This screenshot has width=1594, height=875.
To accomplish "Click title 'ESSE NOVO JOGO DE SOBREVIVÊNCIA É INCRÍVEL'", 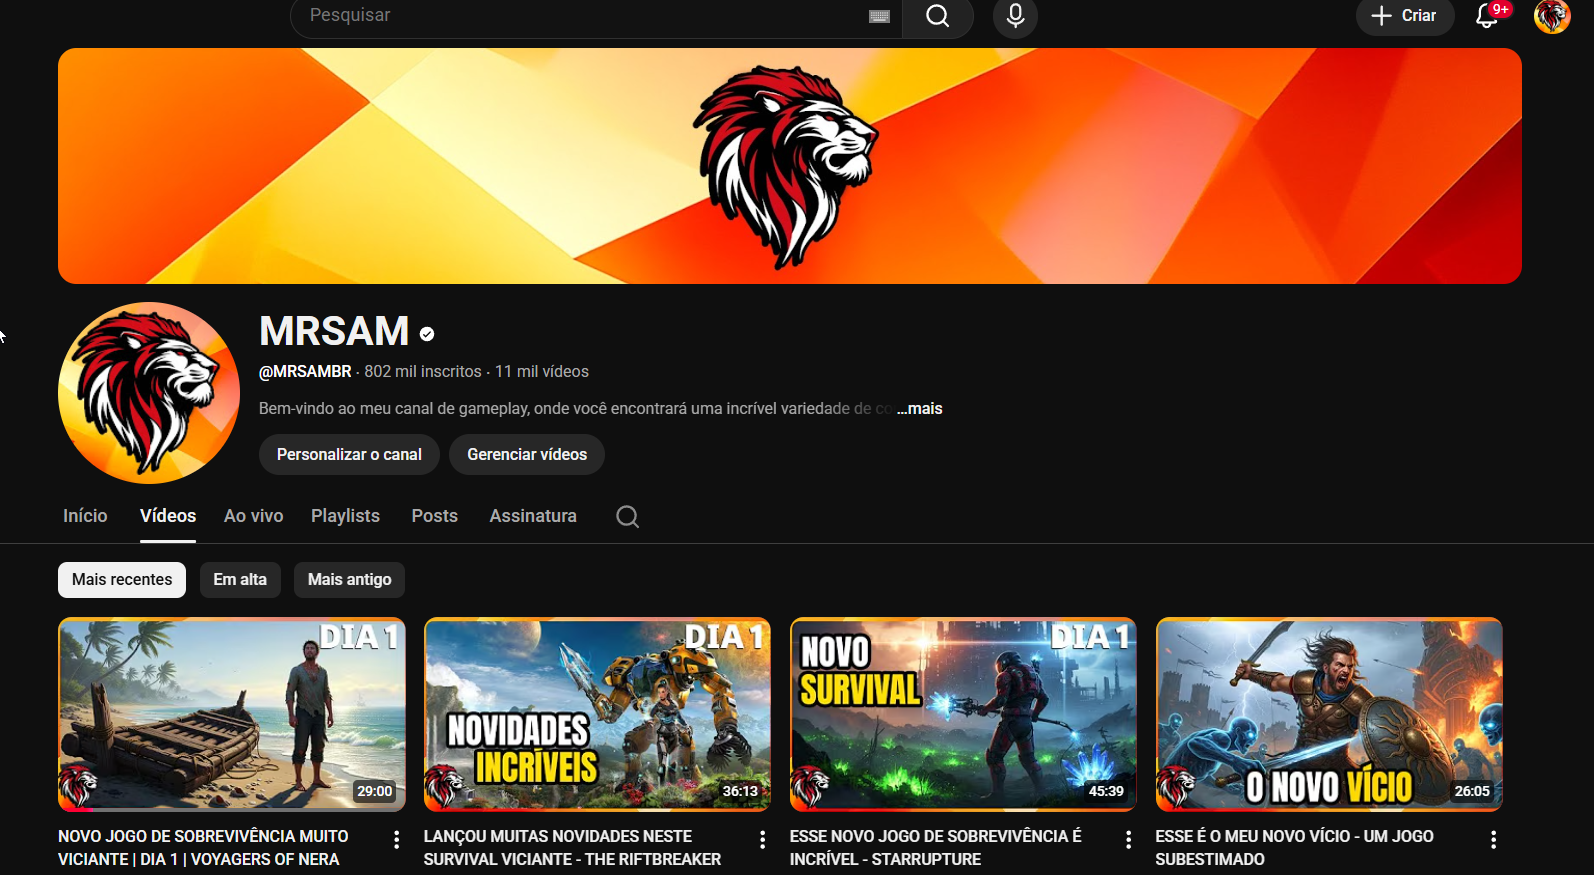I will click(x=936, y=847).
